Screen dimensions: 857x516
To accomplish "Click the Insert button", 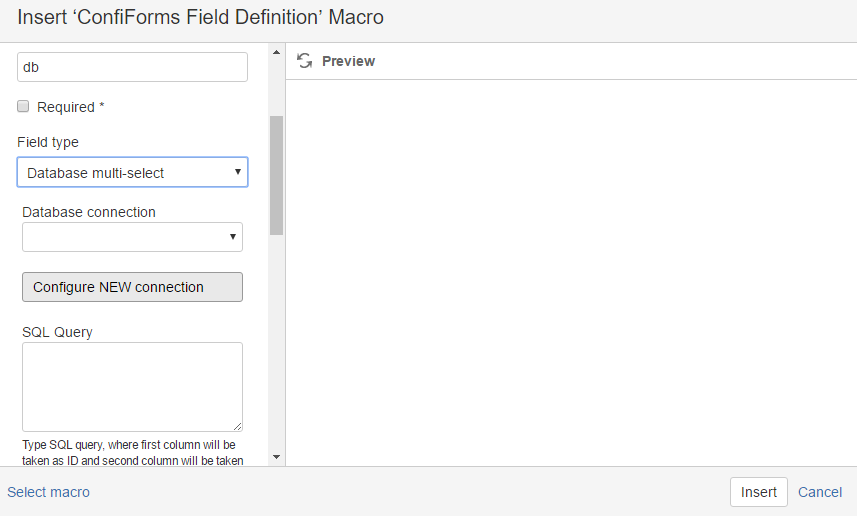I will [x=759, y=492].
